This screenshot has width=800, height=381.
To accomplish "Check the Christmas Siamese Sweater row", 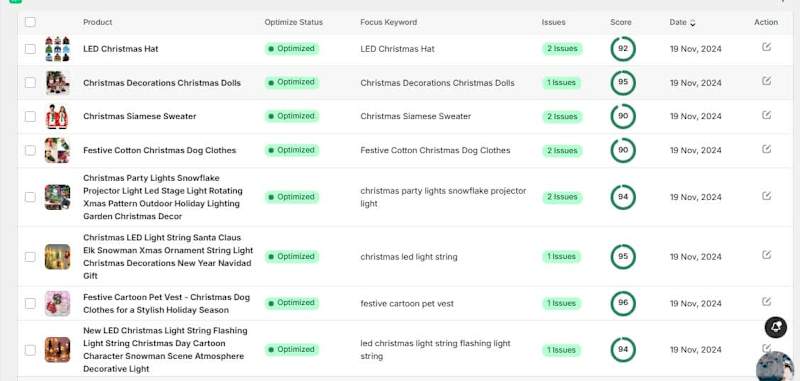I will 30,116.
